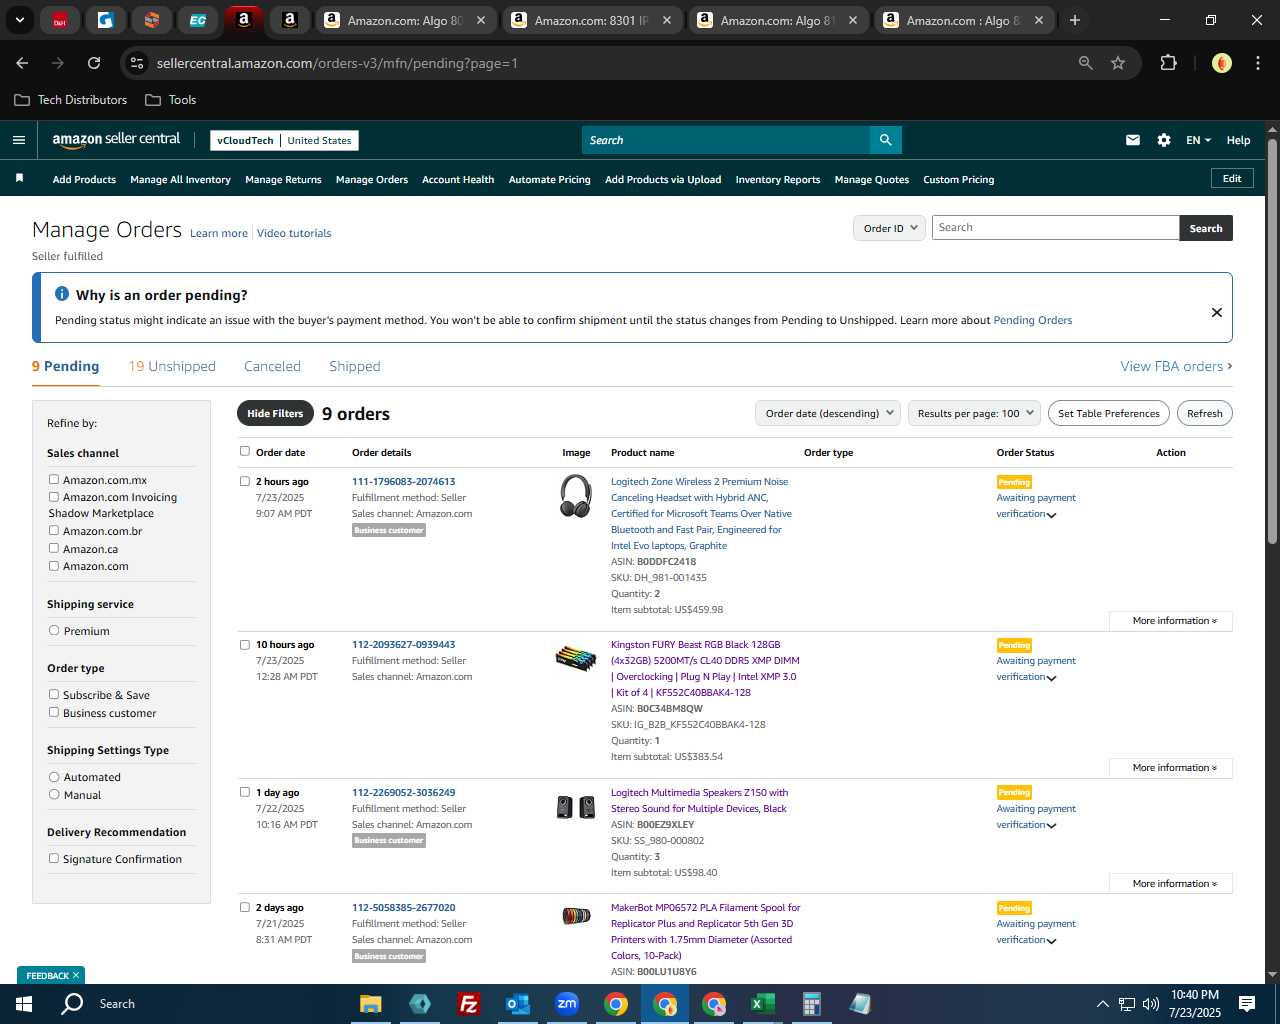Image resolution: width=1280 pixels, height=1024 pixels.
Task: Bookmark this page with the star icon
Action: point(1118,63)
